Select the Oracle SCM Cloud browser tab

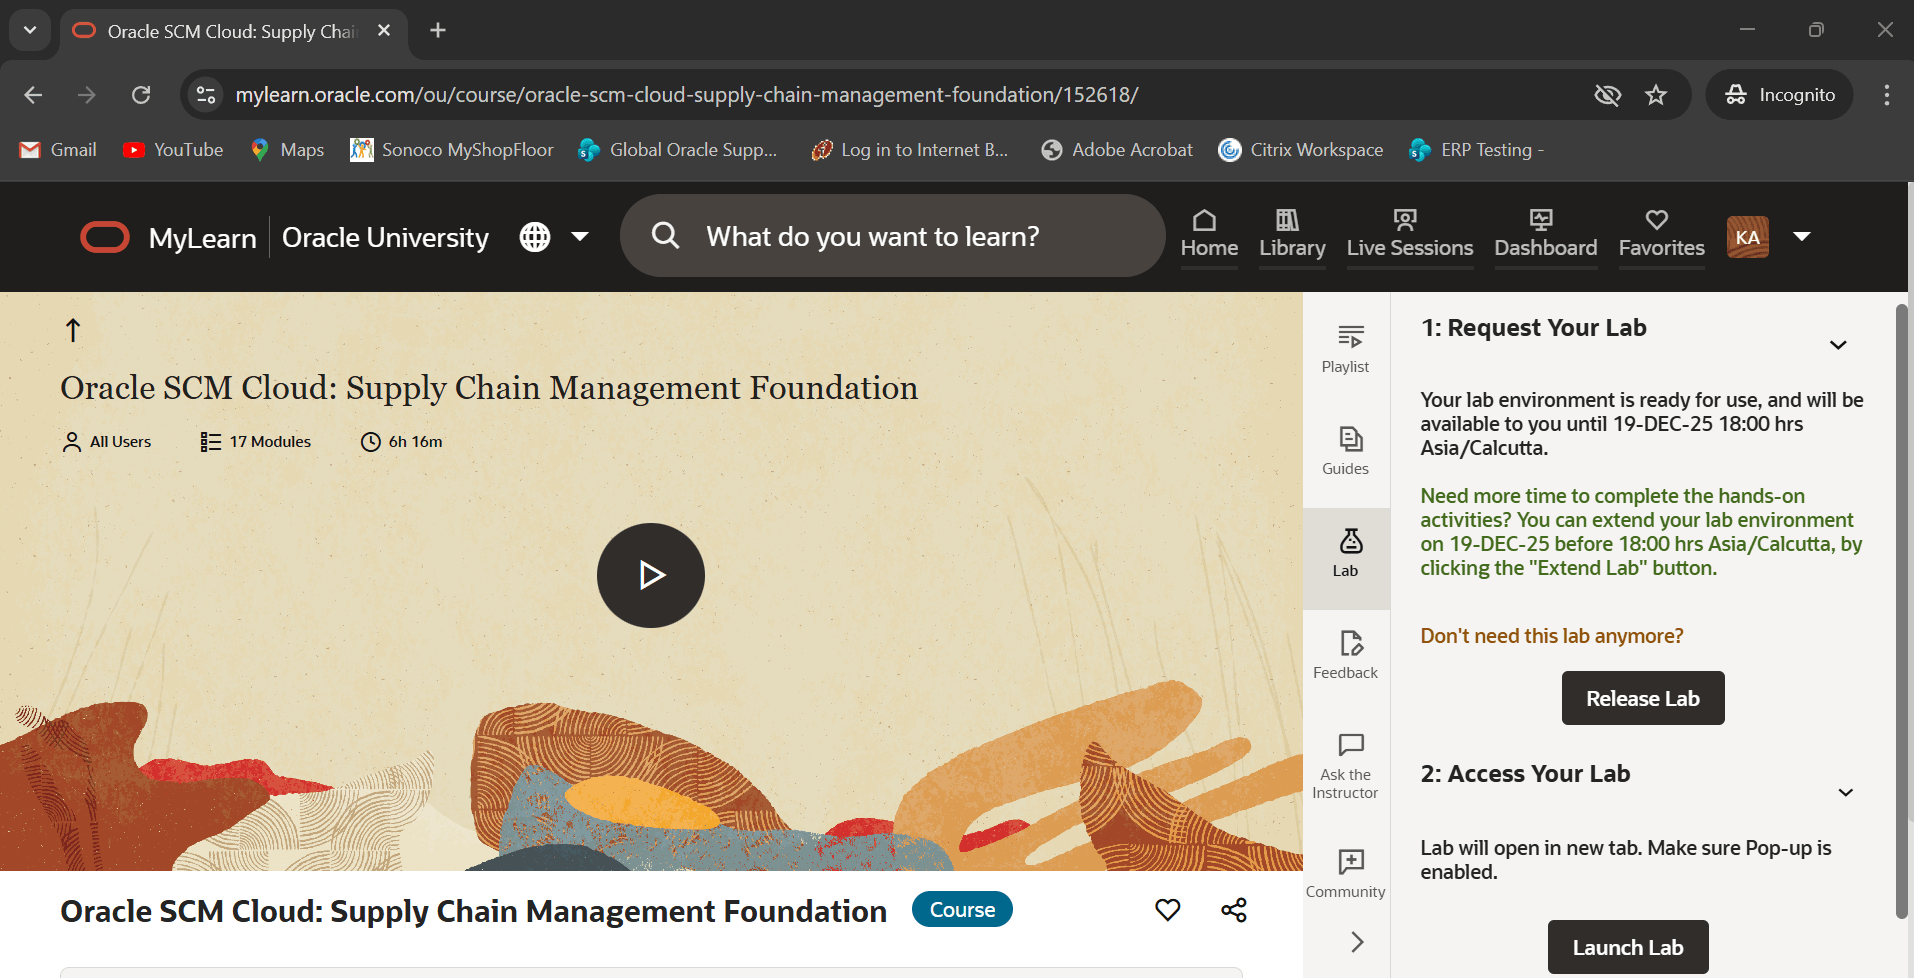tap(234, 31)
